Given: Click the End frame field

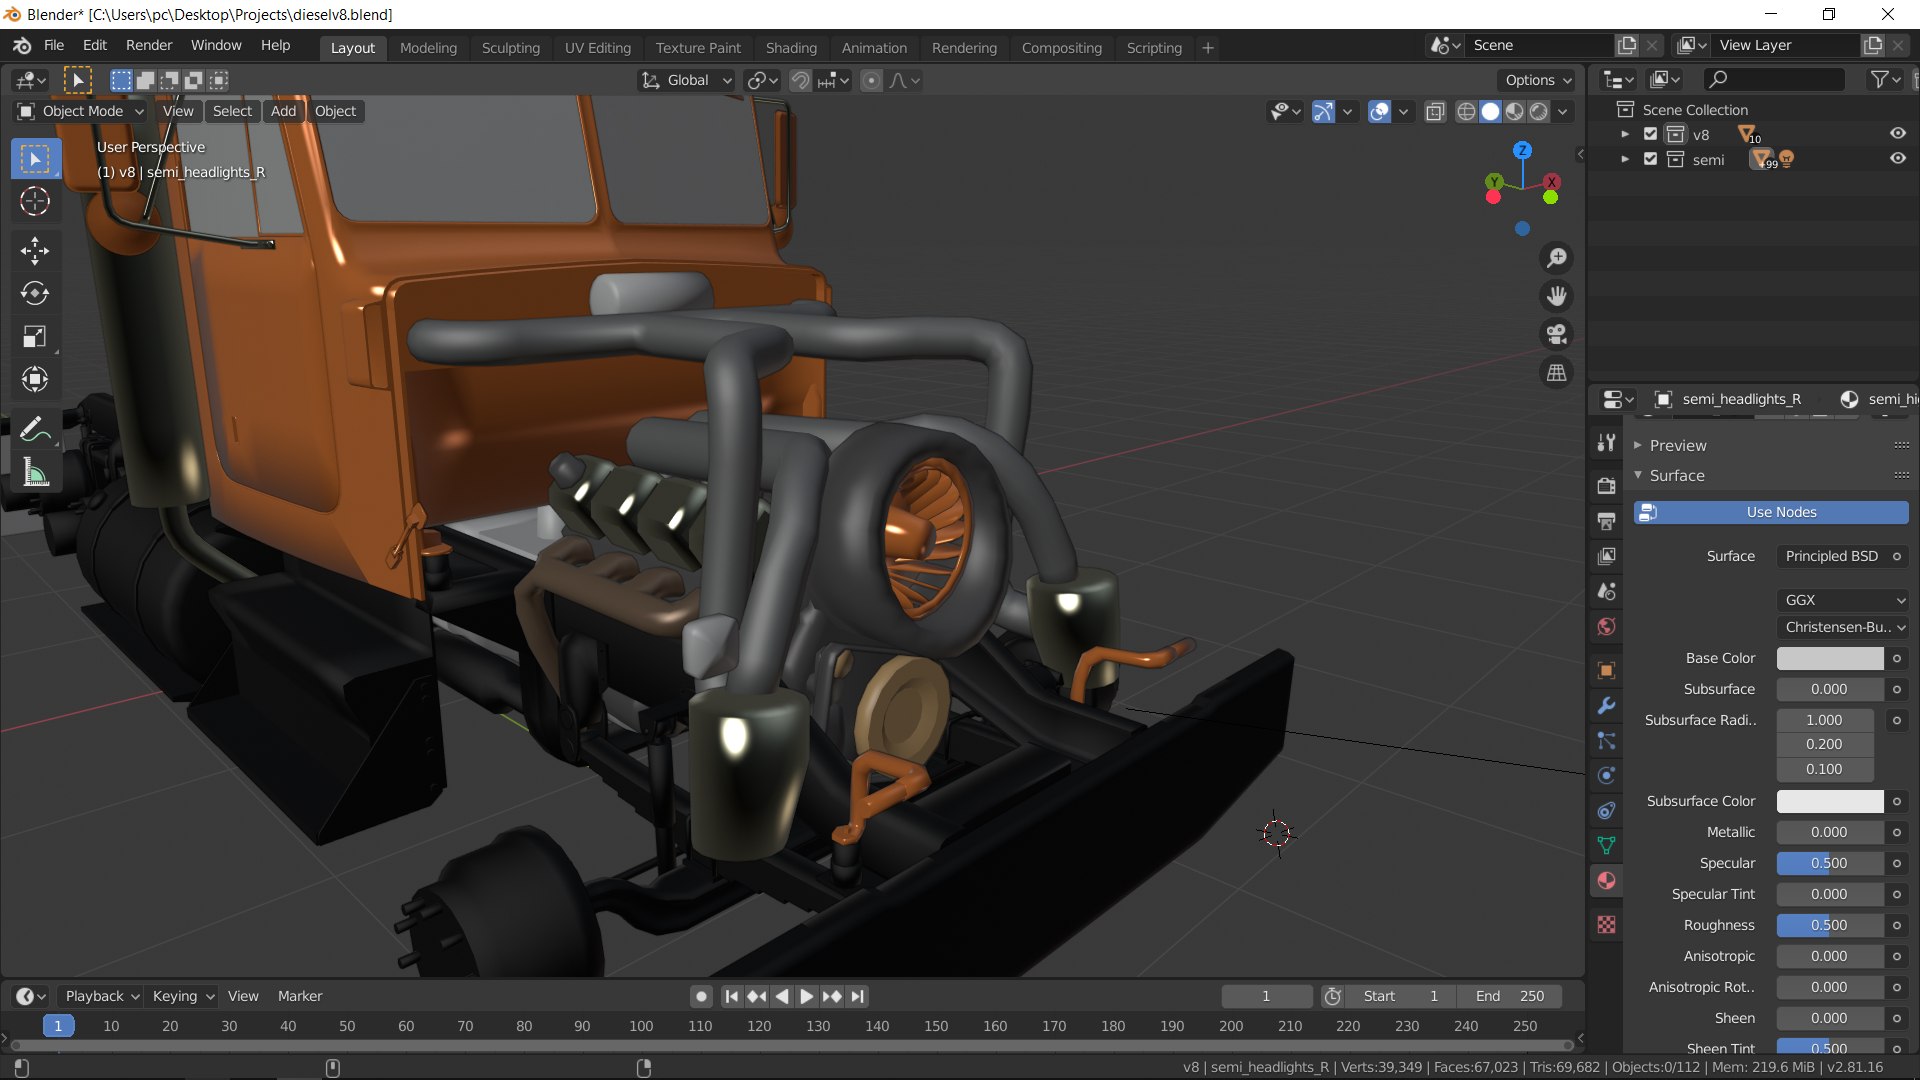Looking at the screenshot, I should pyautogui.click(x=1509, y=996).
